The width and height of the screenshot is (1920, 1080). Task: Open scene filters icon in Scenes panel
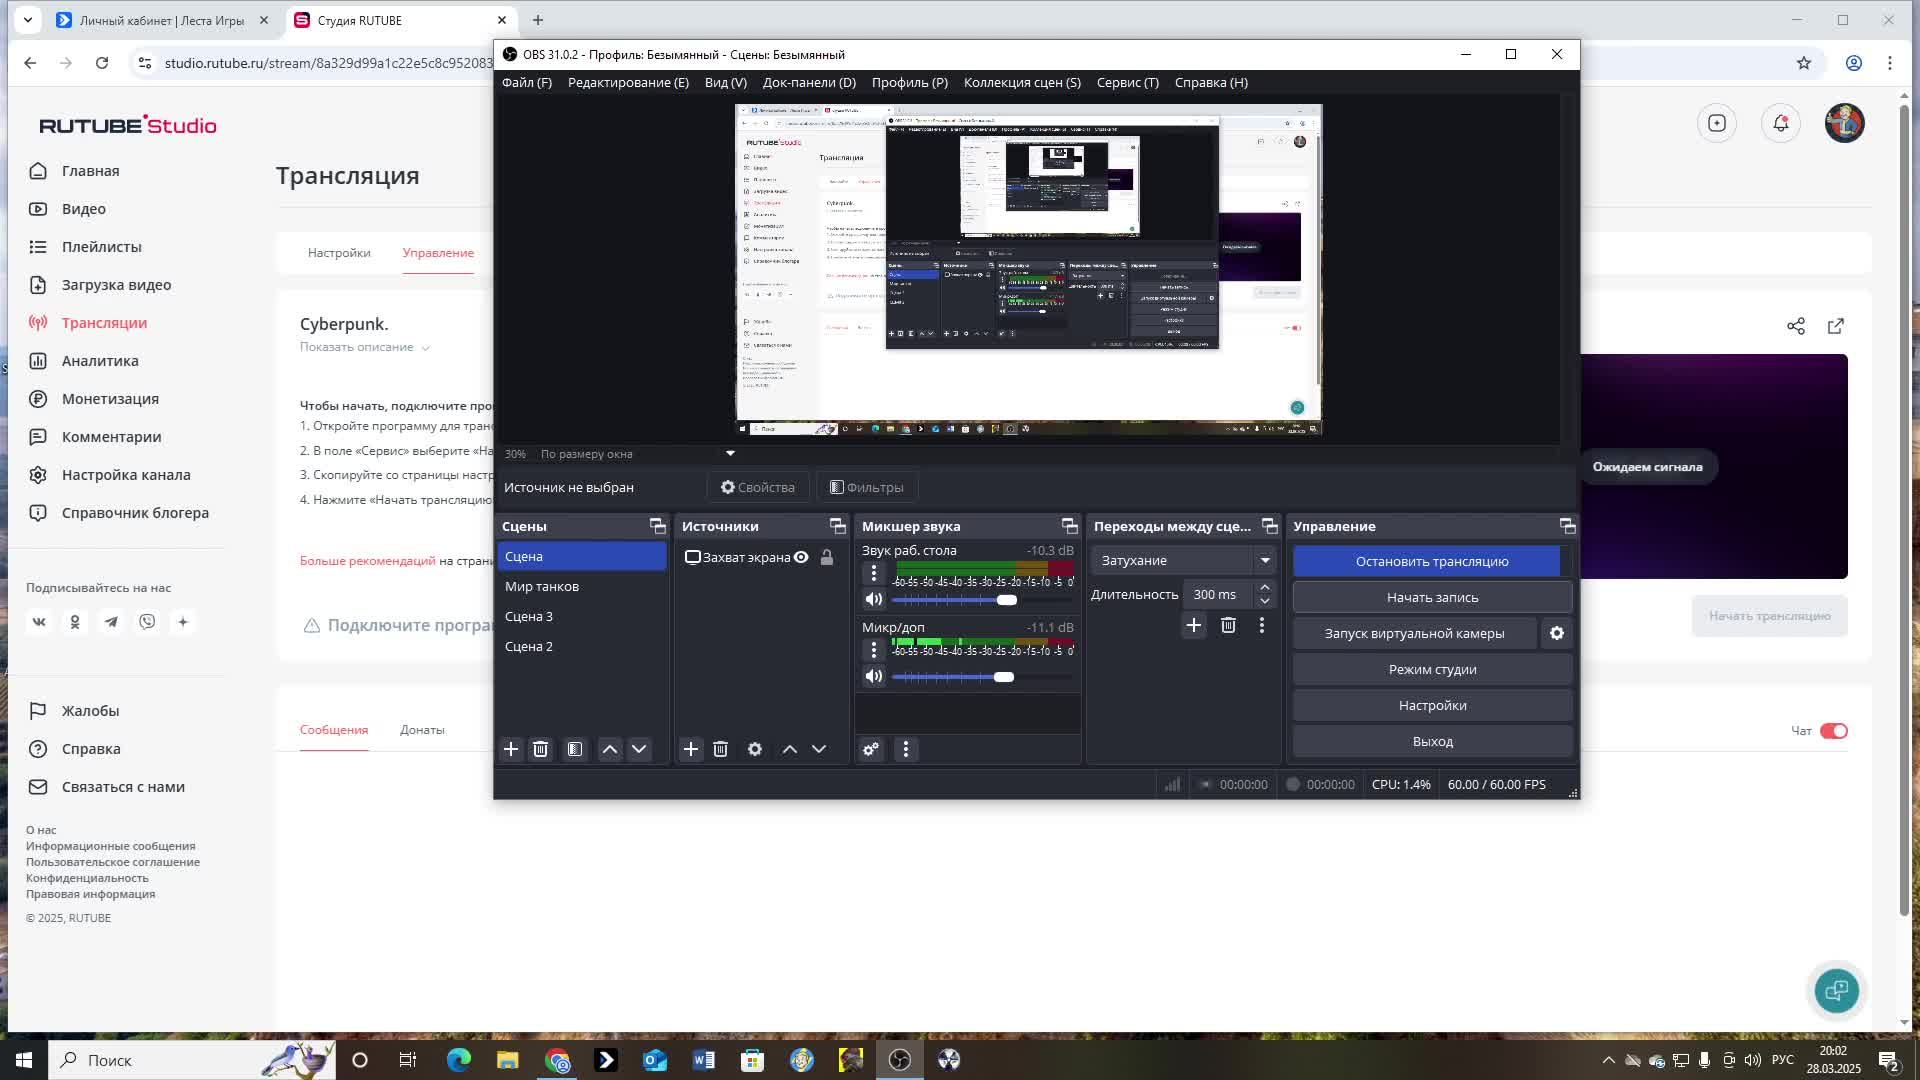(575, 749)
